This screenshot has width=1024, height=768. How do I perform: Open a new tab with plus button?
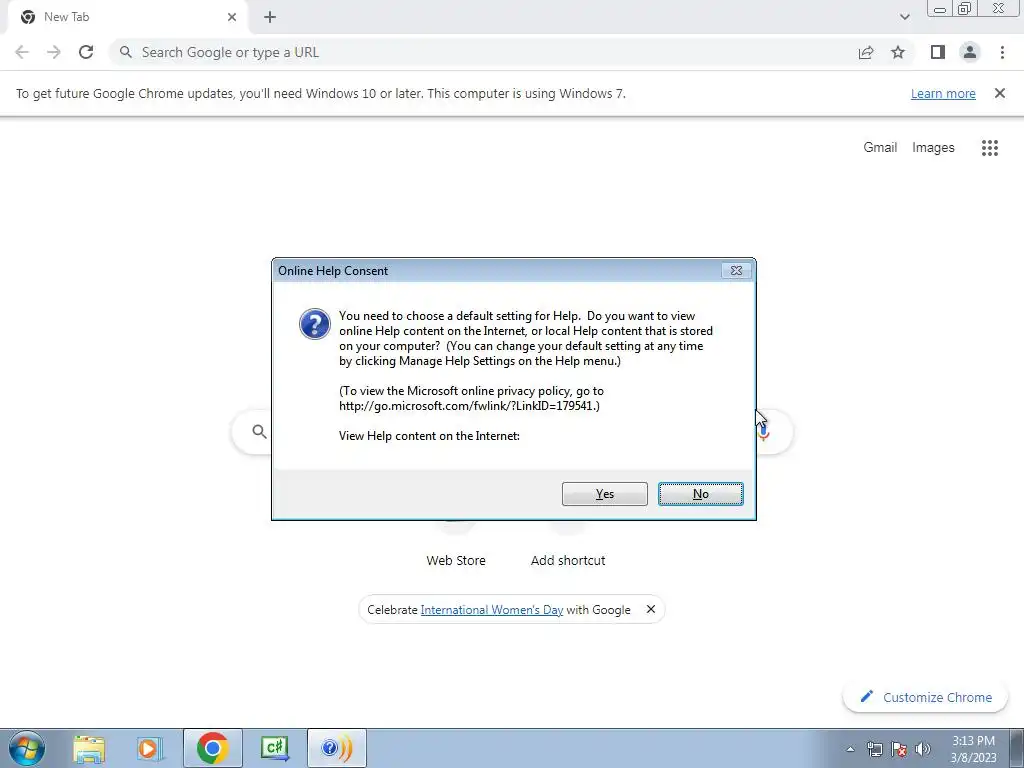tap(270, 17)
